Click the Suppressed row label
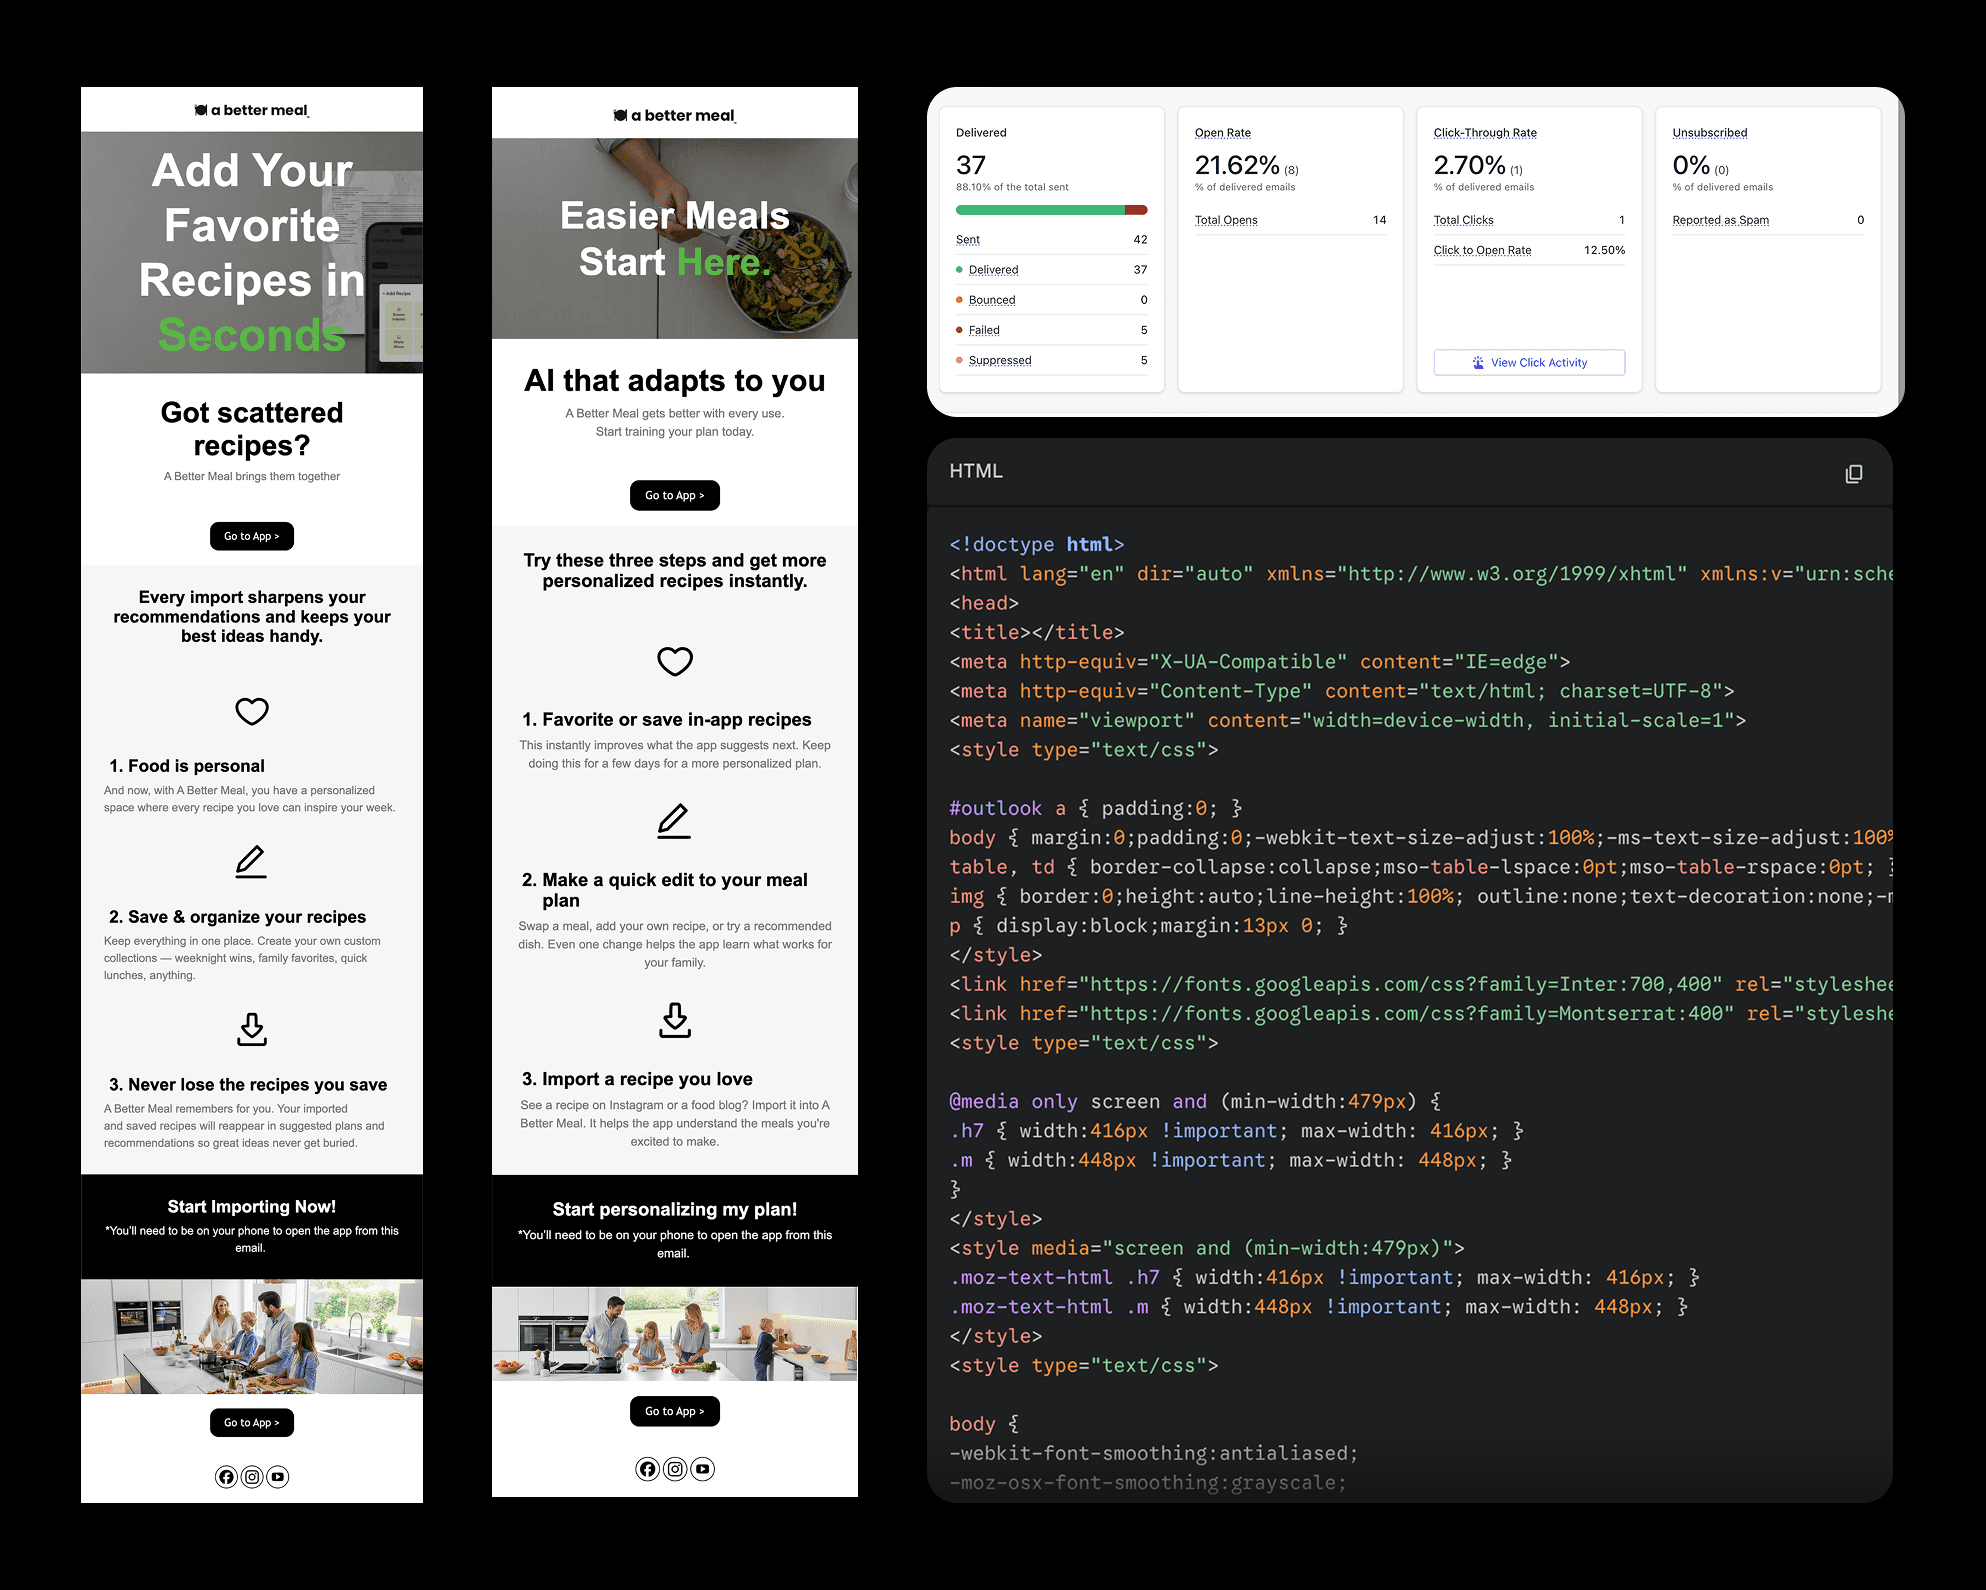This screenshot has width=1986, height=1590. 999,360
